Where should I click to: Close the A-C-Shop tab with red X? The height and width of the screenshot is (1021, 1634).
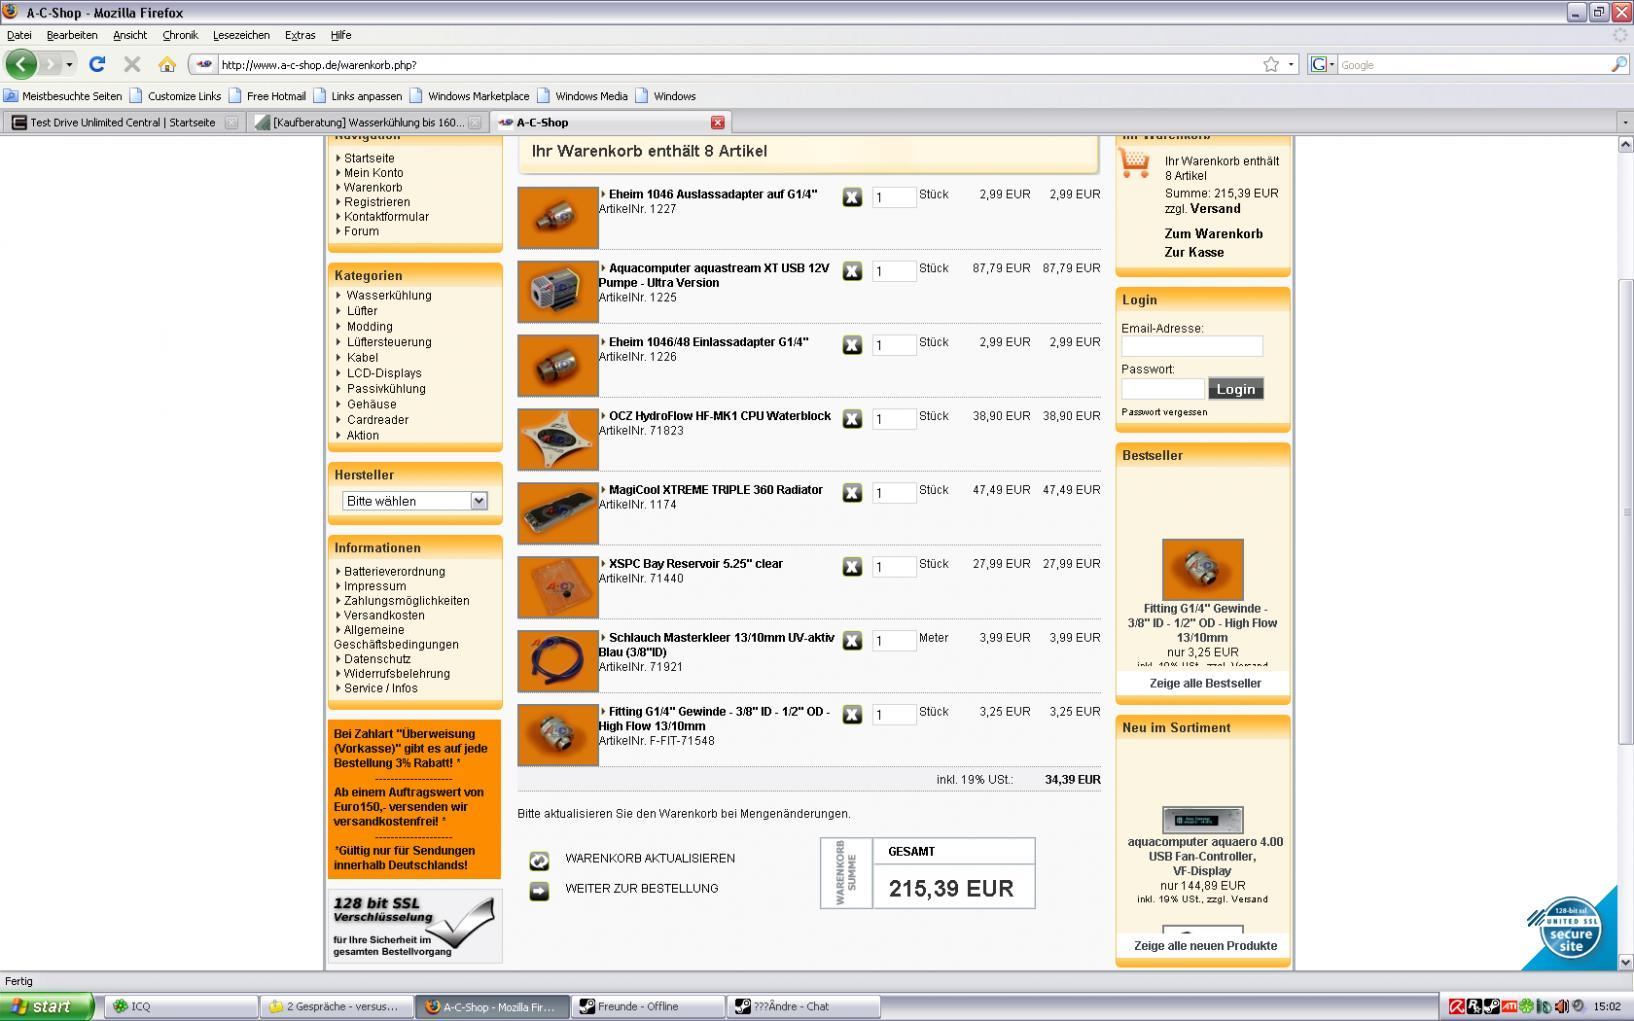pyautogui.click(x=717, y=122)
